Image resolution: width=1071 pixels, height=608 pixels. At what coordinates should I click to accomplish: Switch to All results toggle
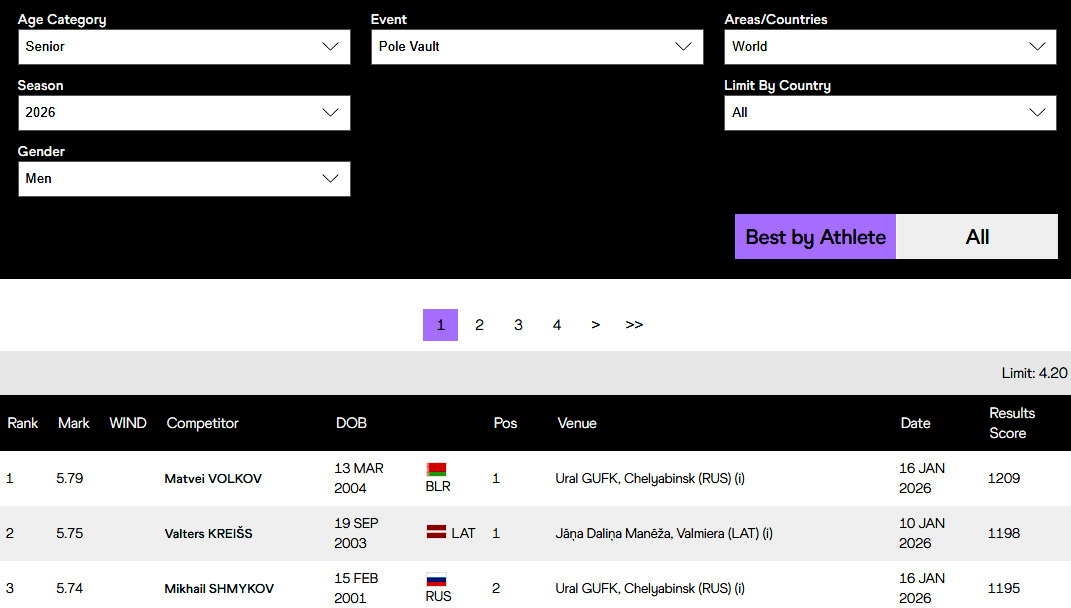[x=977, y=237]
